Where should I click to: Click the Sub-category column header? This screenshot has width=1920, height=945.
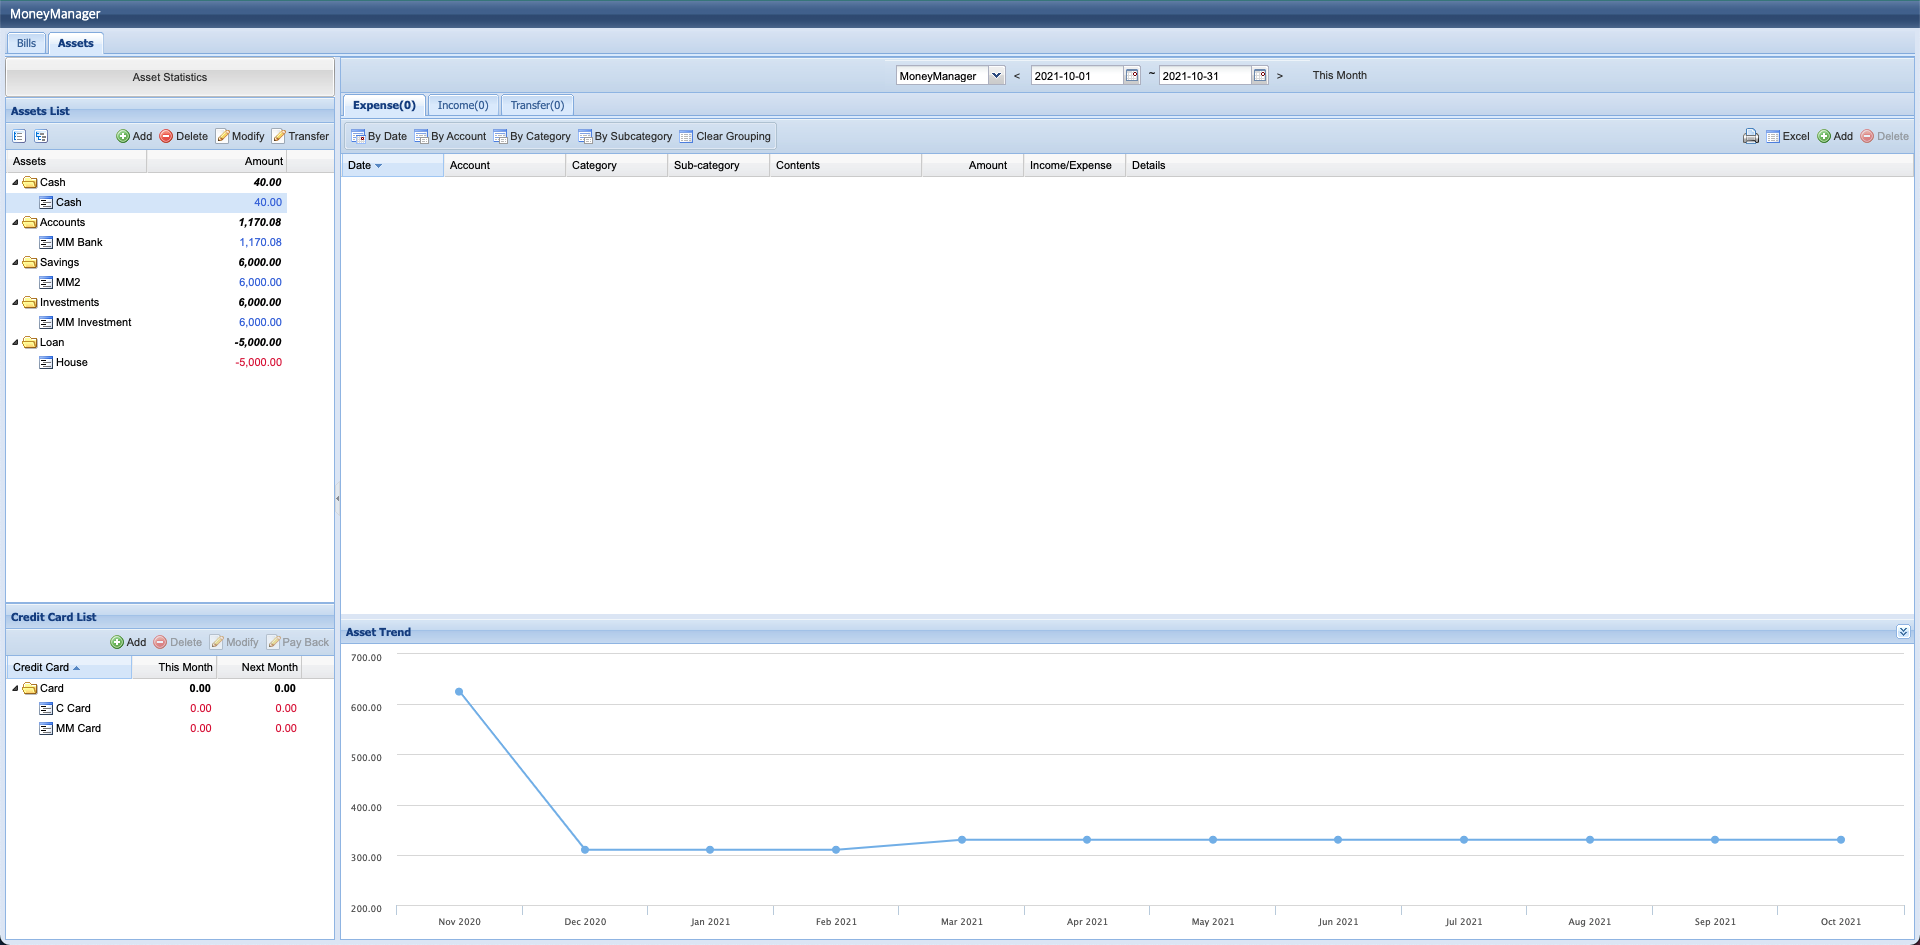719,165
